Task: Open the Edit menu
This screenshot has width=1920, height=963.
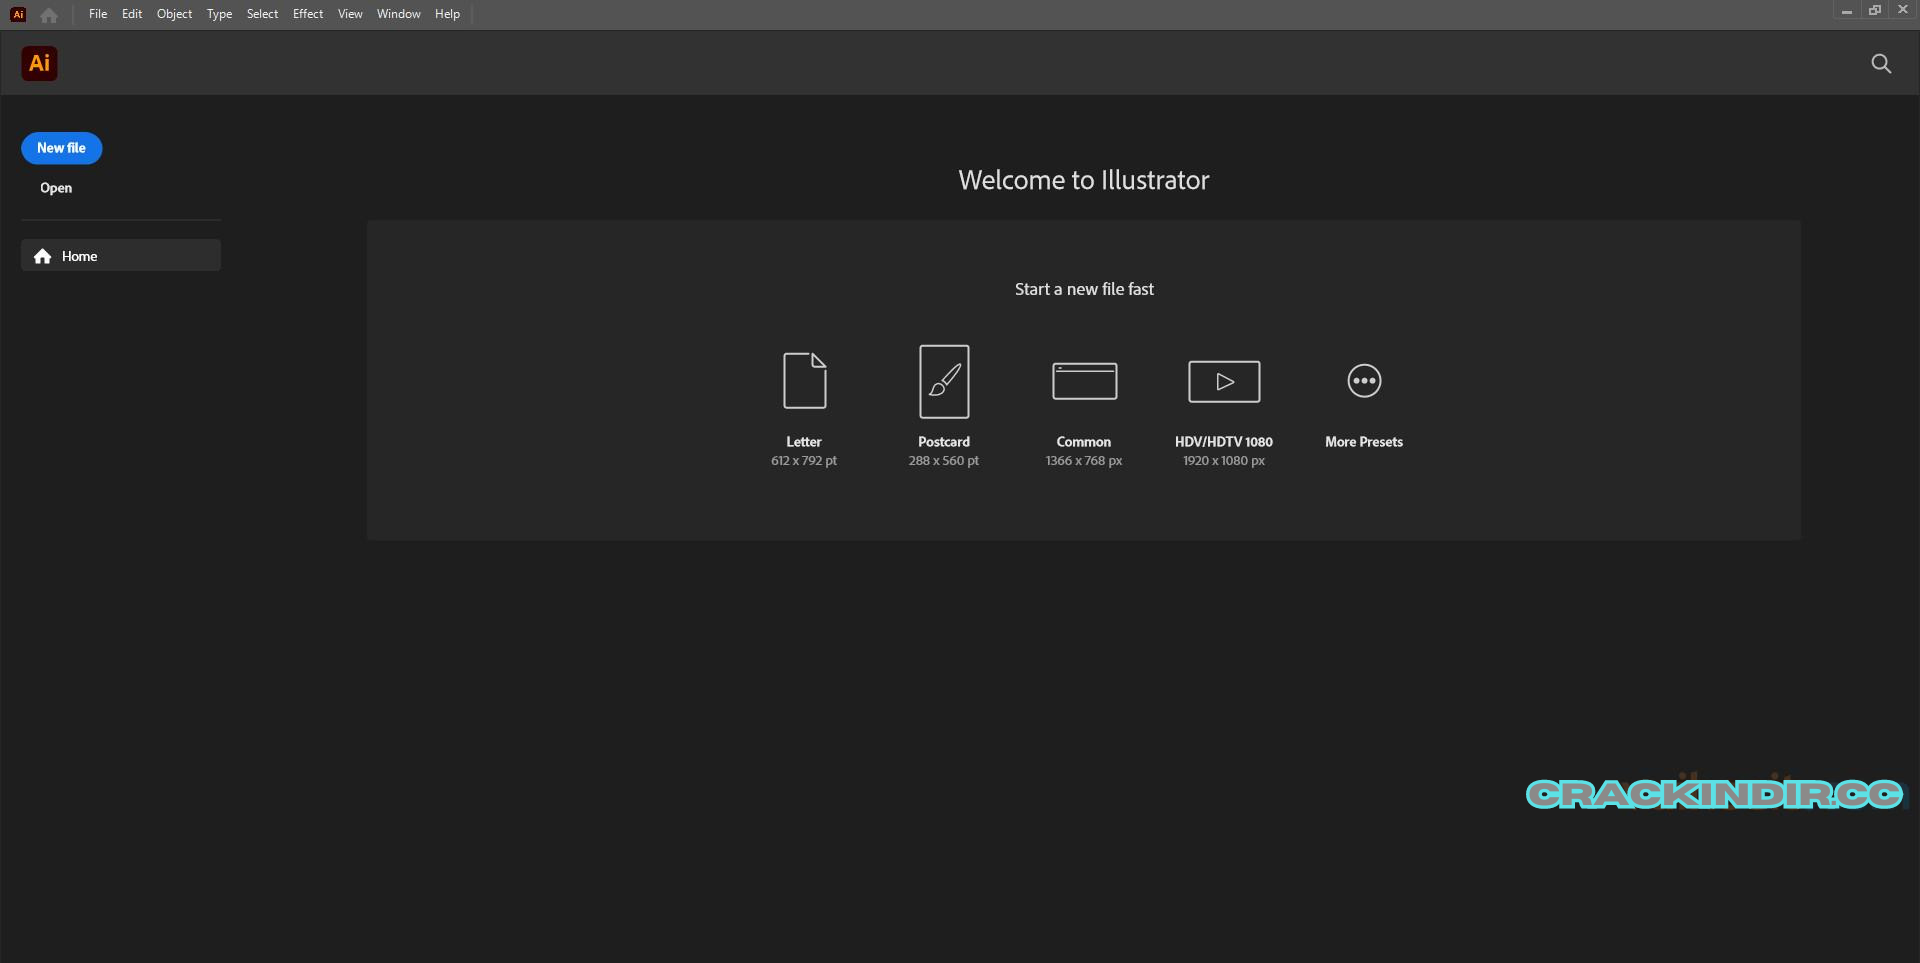Action: click(132, 14)
